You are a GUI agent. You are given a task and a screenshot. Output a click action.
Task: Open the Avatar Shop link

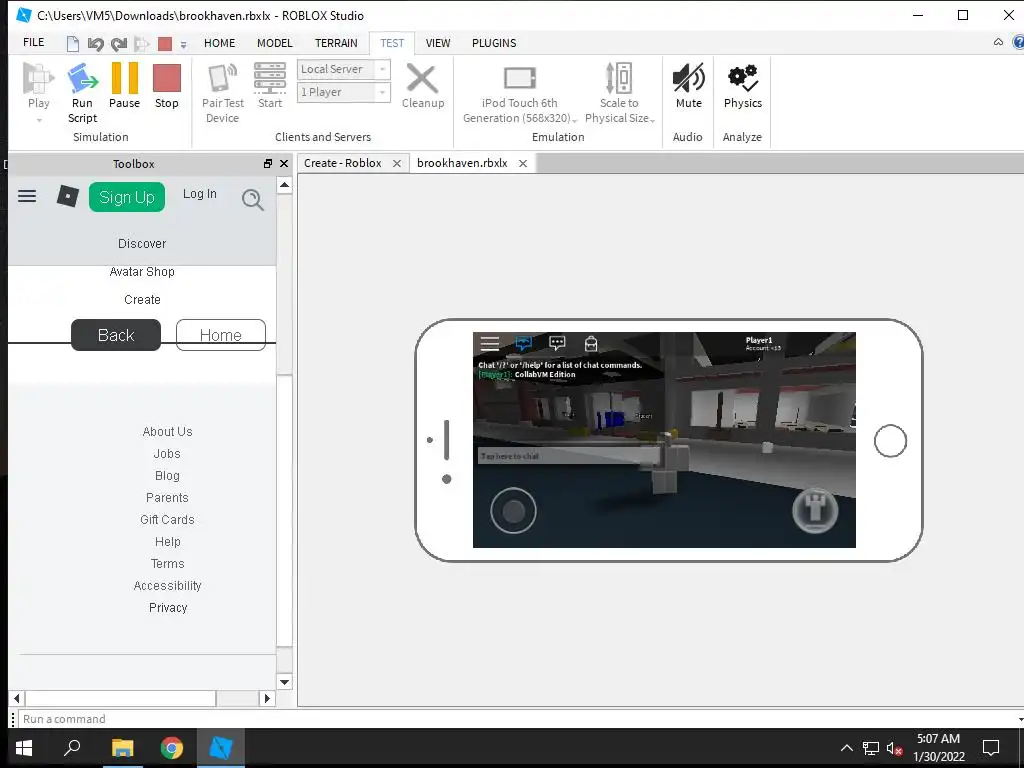[142, 272]
